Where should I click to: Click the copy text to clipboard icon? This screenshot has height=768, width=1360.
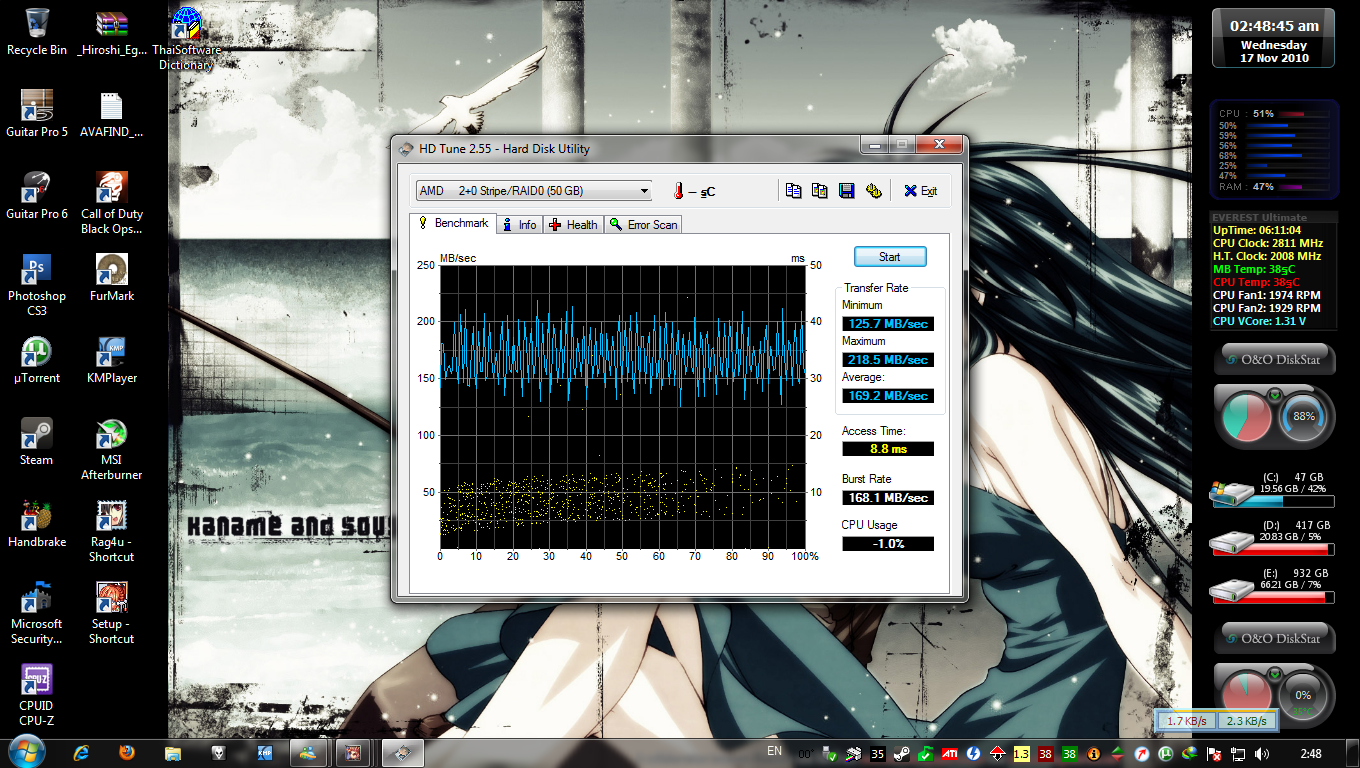point(794,191)
